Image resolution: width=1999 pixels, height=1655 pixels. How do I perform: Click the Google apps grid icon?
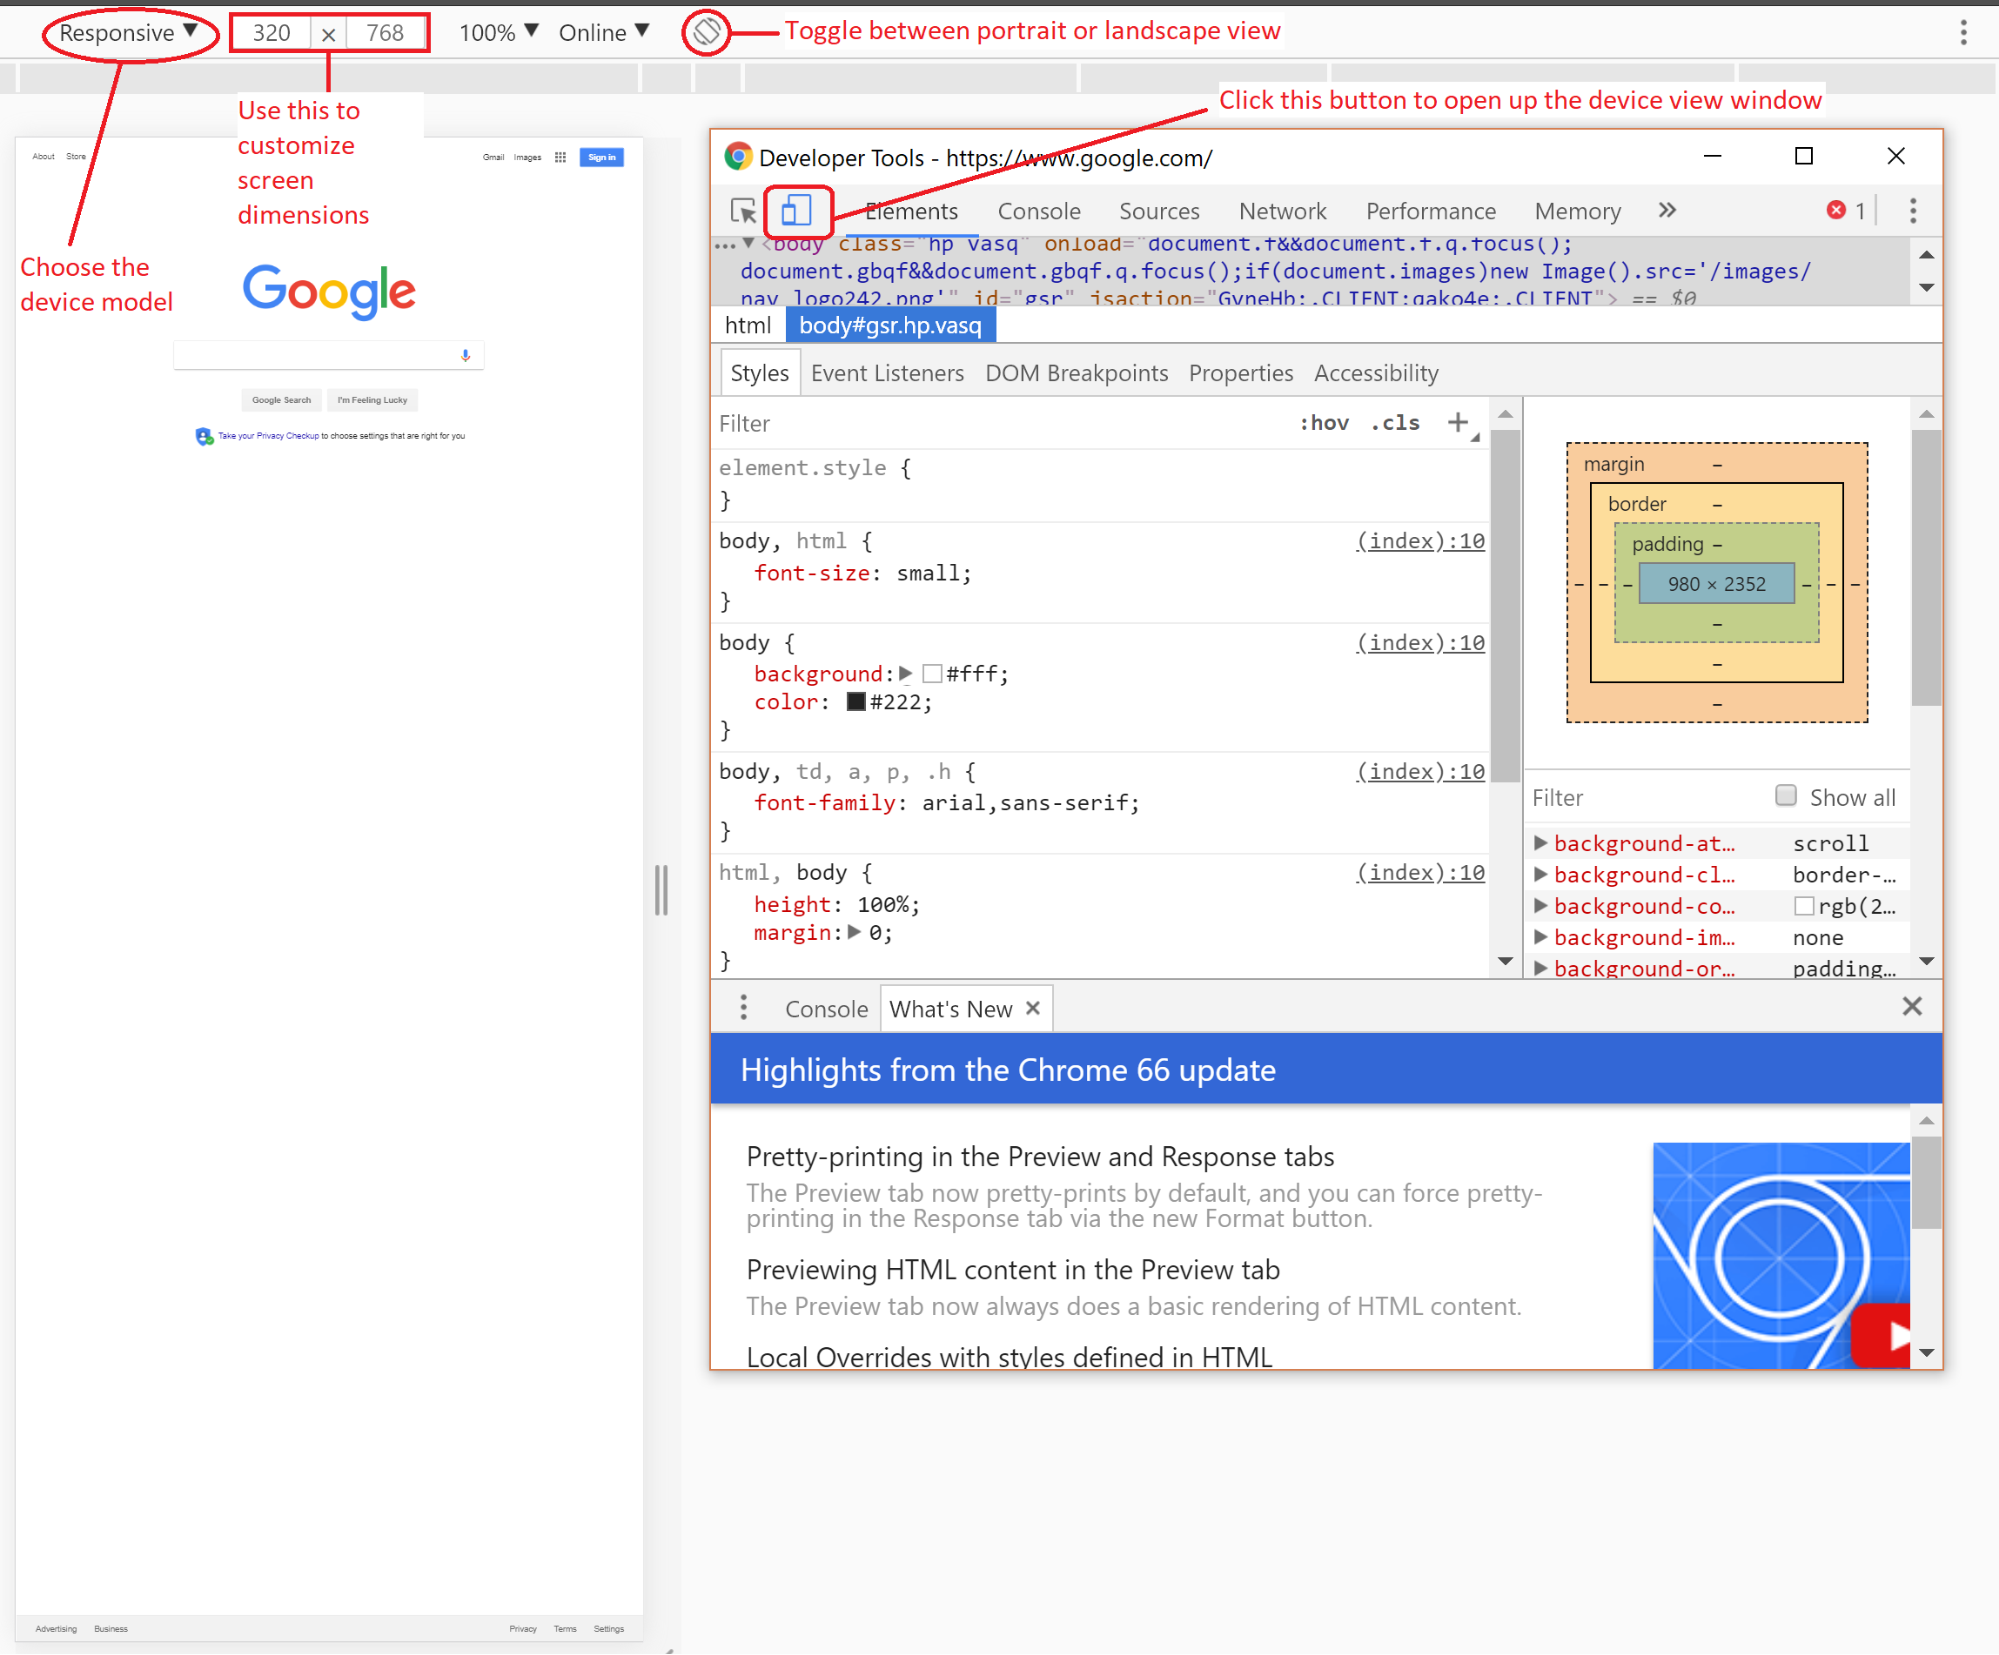pyautogui.click(x=560, y=157)
